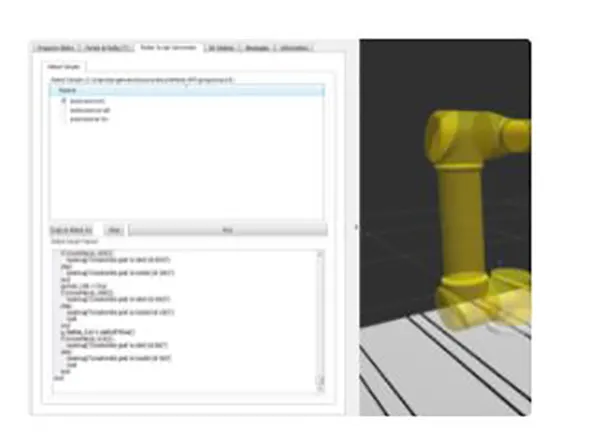Screen dimensions: 600x446
Task: Click the wide Run button
Action: pyautogui.click(x=228, y=230)
